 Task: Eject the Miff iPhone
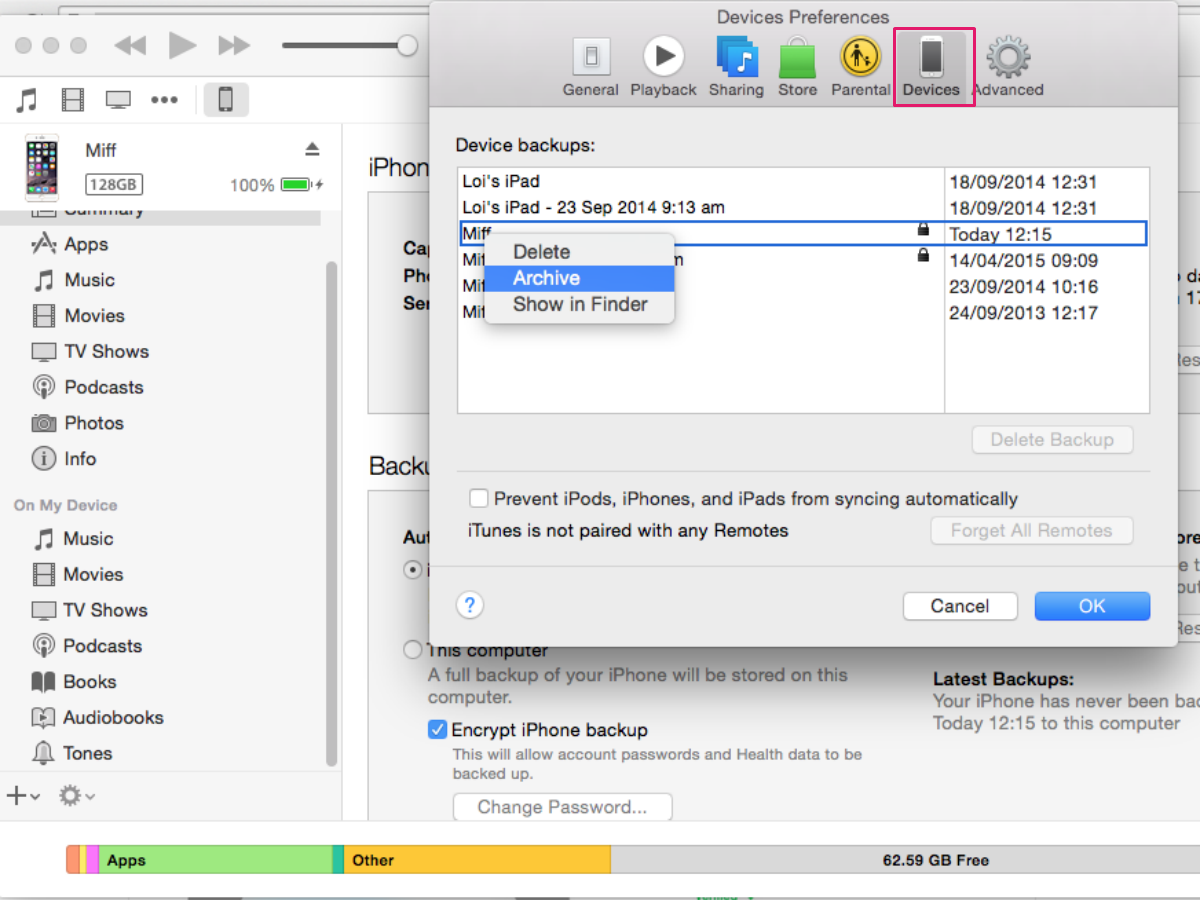click(312, 149)
